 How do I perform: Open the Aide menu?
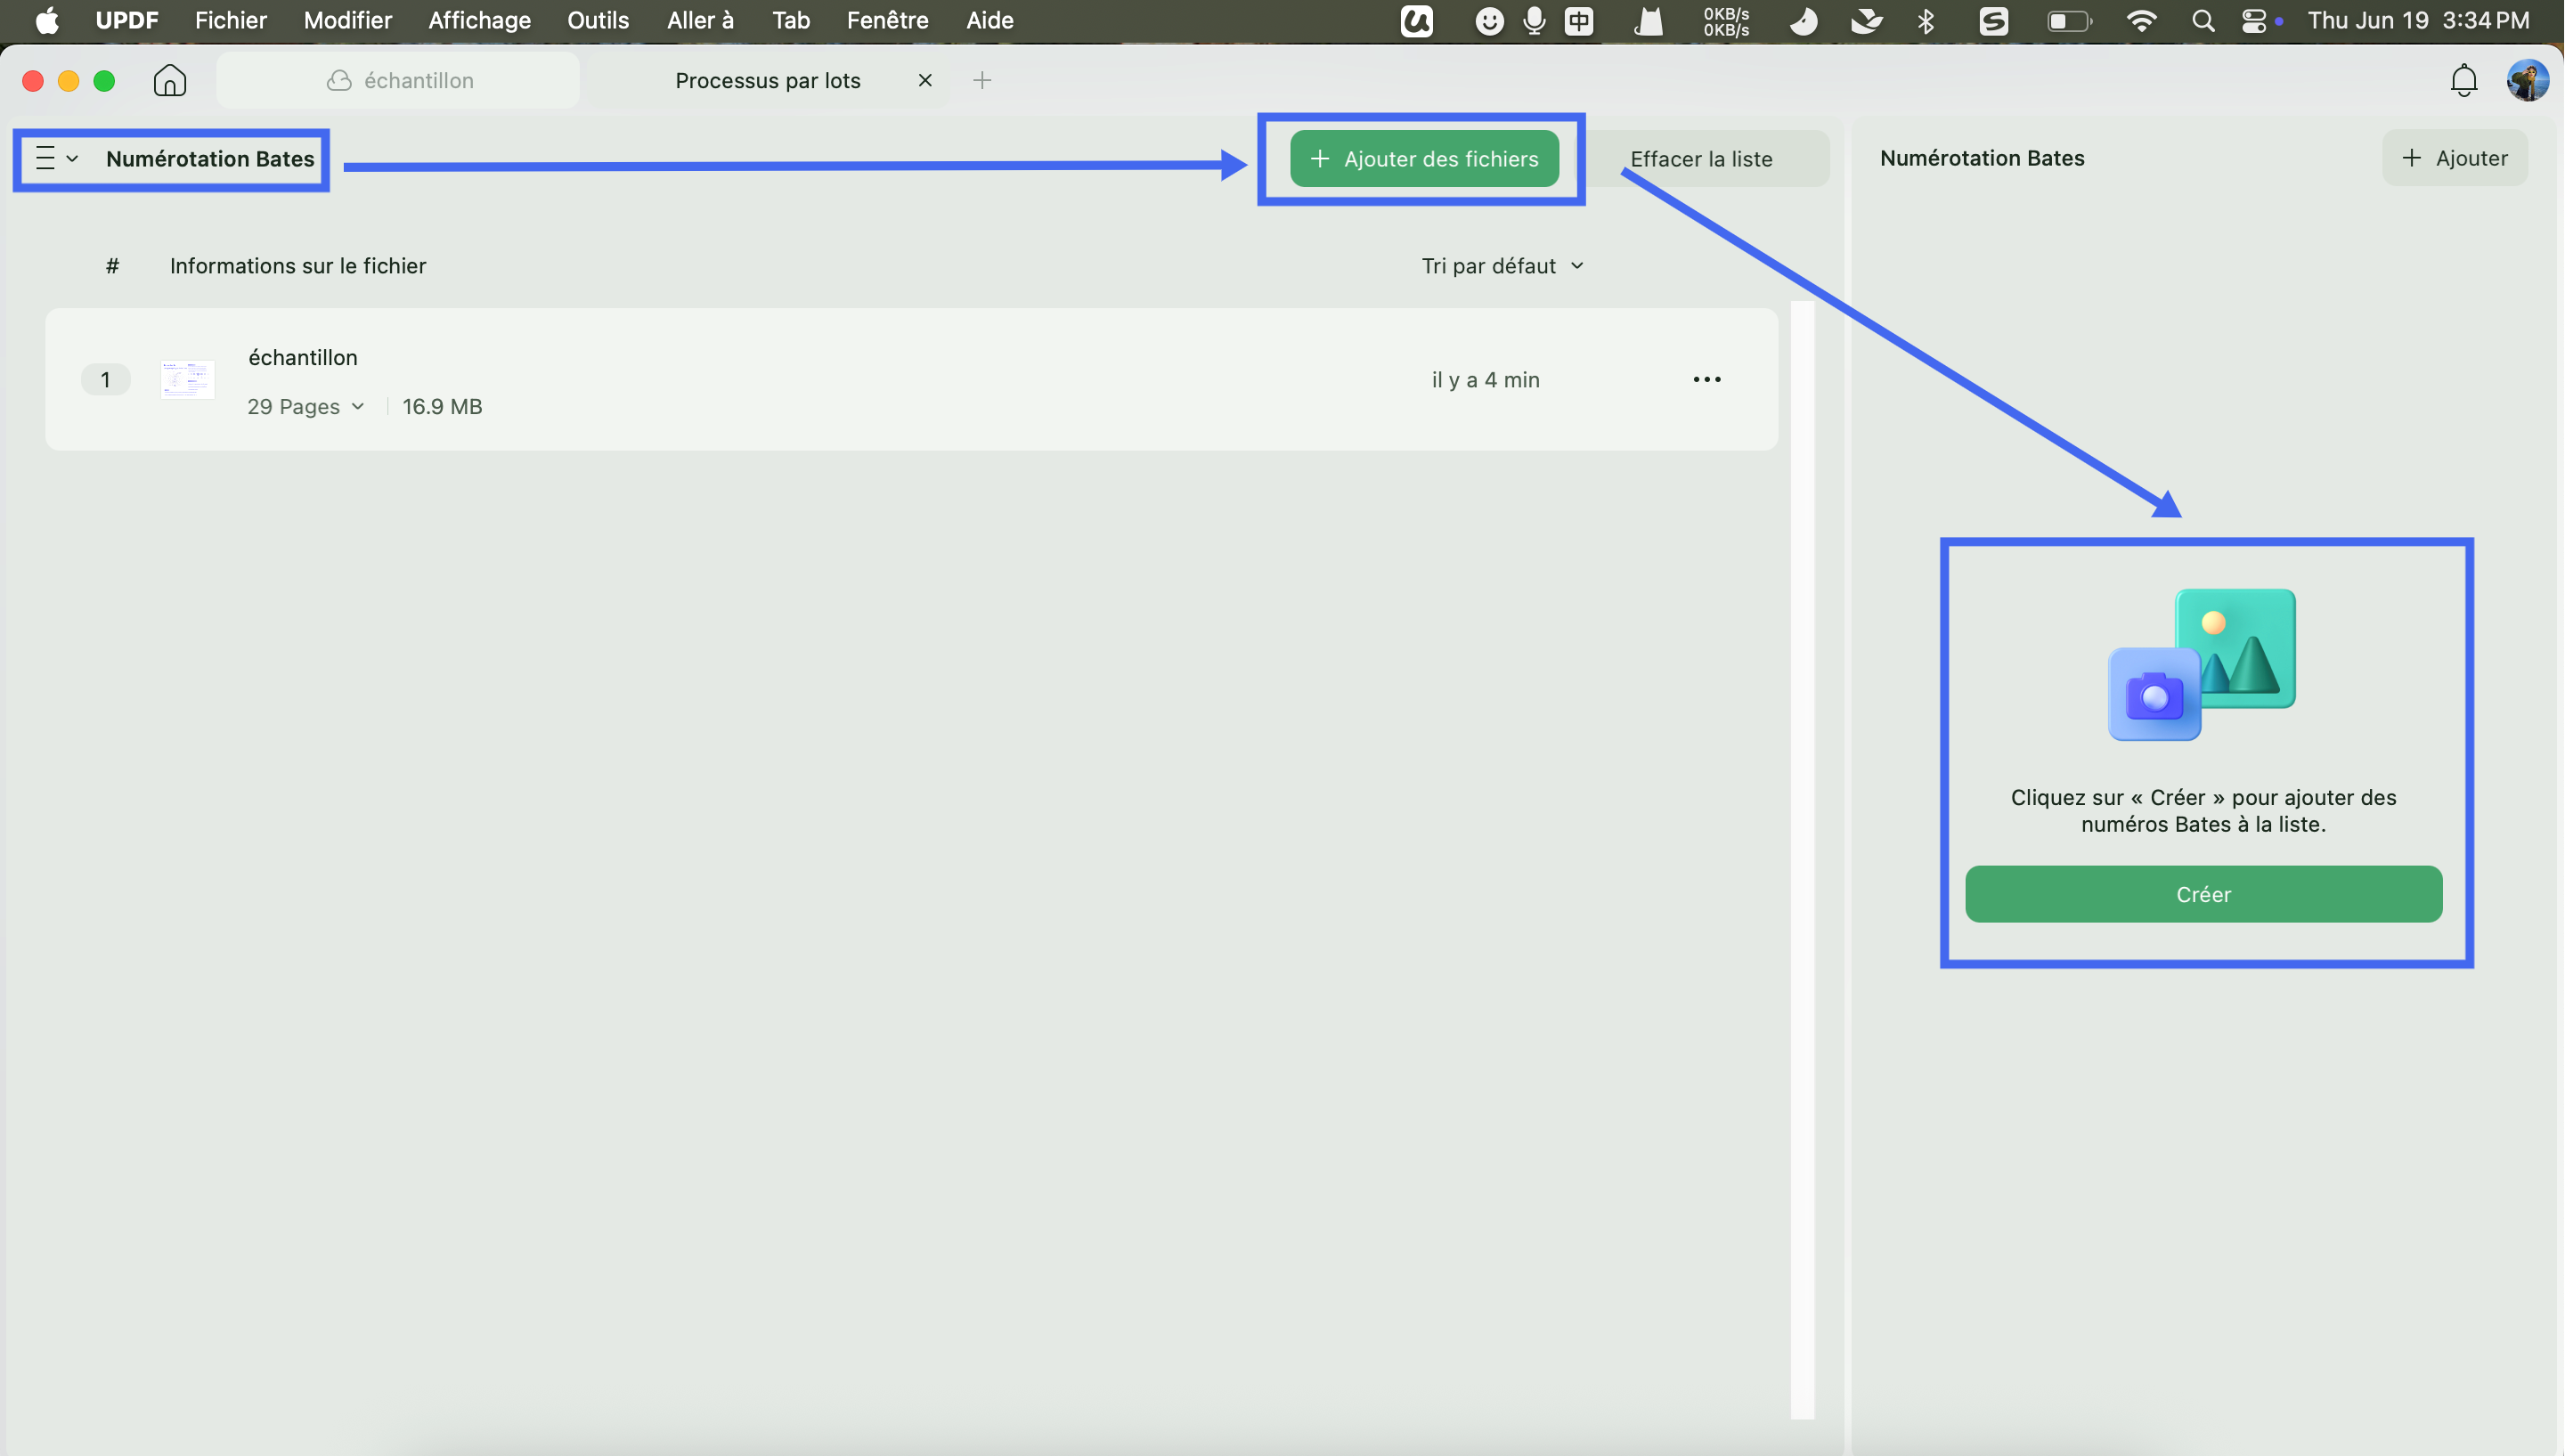[x=989, y=20]
